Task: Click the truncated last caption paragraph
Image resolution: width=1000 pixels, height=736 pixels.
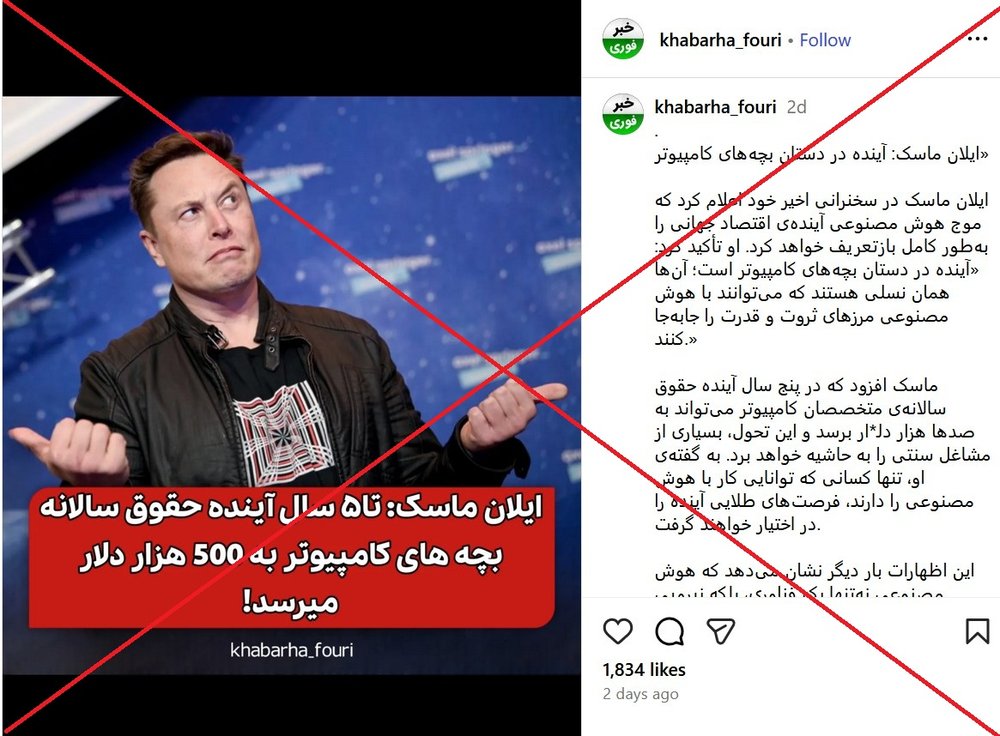Action: [821, 579]
